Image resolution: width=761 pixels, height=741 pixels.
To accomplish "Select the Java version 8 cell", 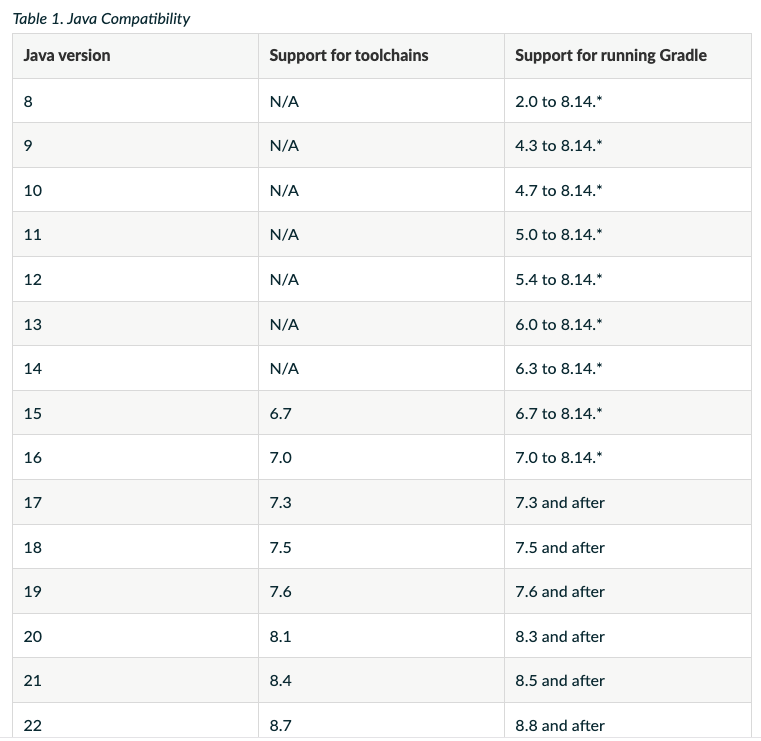I will pyautogui.click(x=29, y=101).
